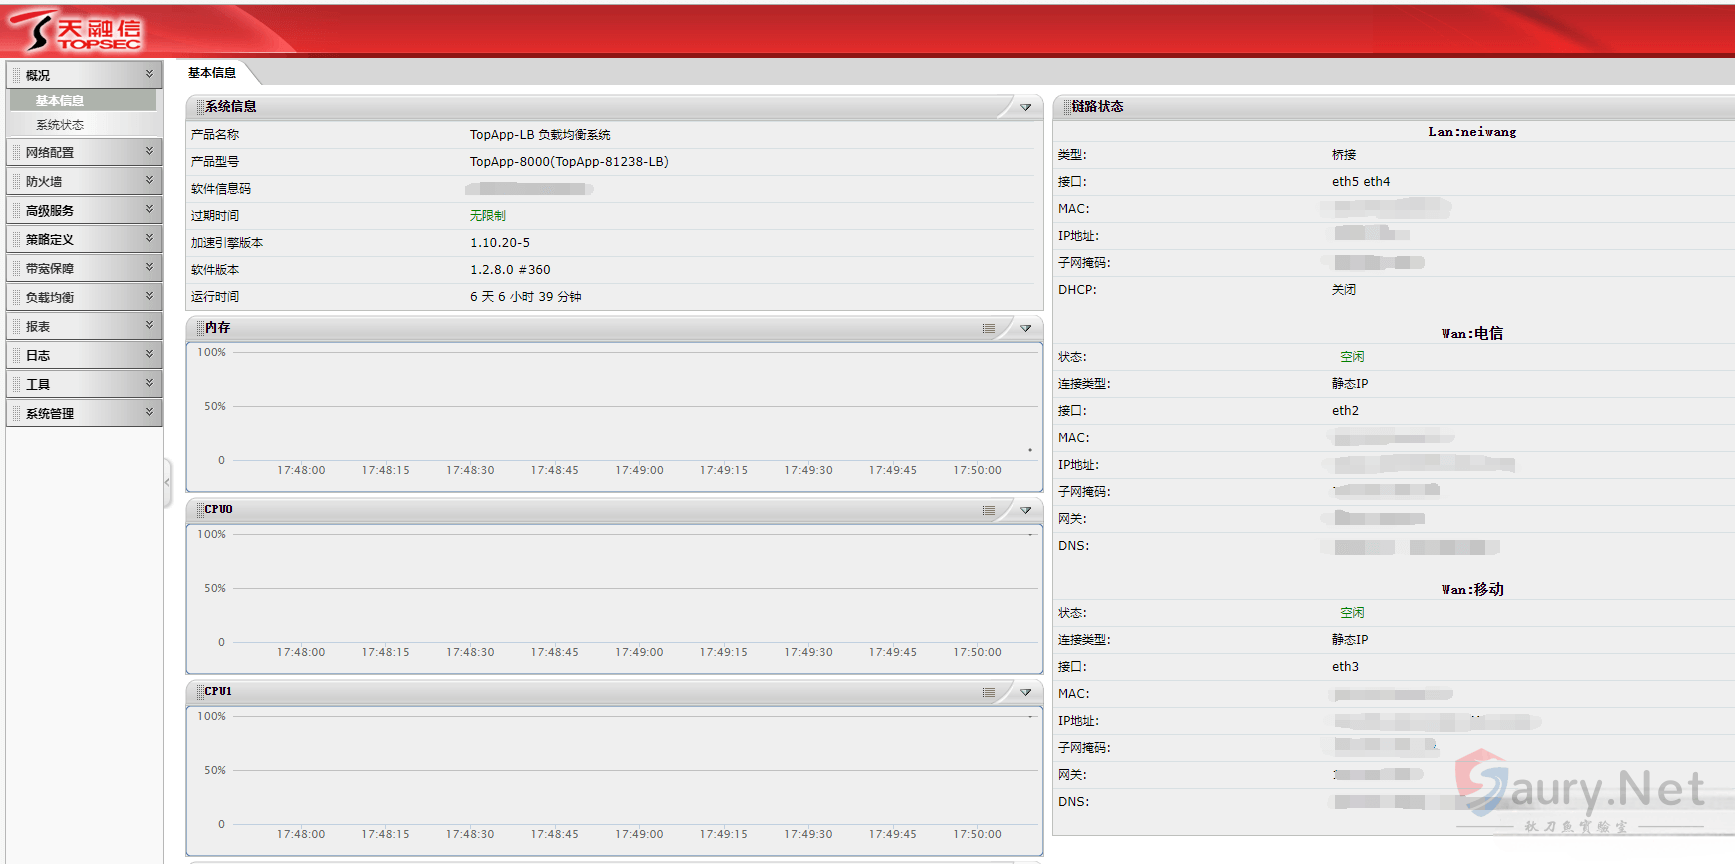Image resolution: width=1735 pixels, height=864 pixels.
Task: Switch to the 基本信息 tab
Action: [x=212, y=73]
